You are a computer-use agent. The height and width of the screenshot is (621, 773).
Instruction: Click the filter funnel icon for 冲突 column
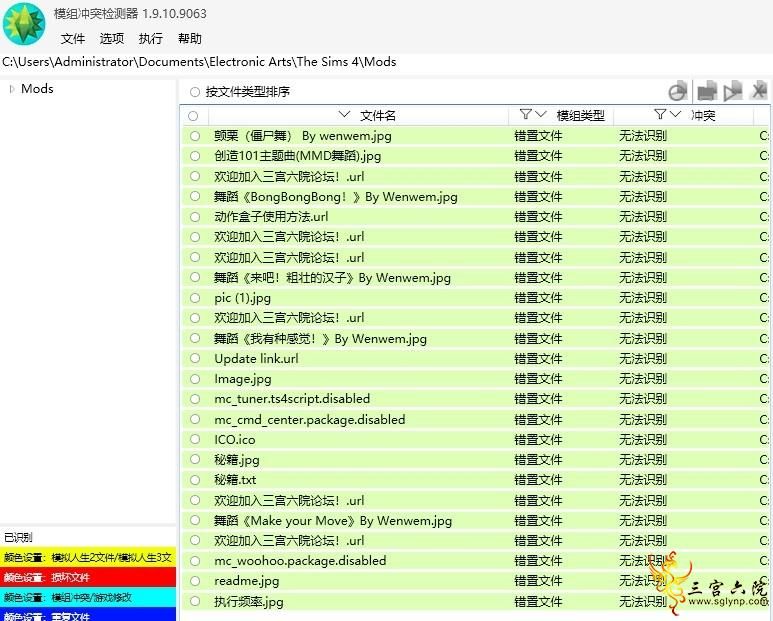pyautogui.click(x=660, y=115)
